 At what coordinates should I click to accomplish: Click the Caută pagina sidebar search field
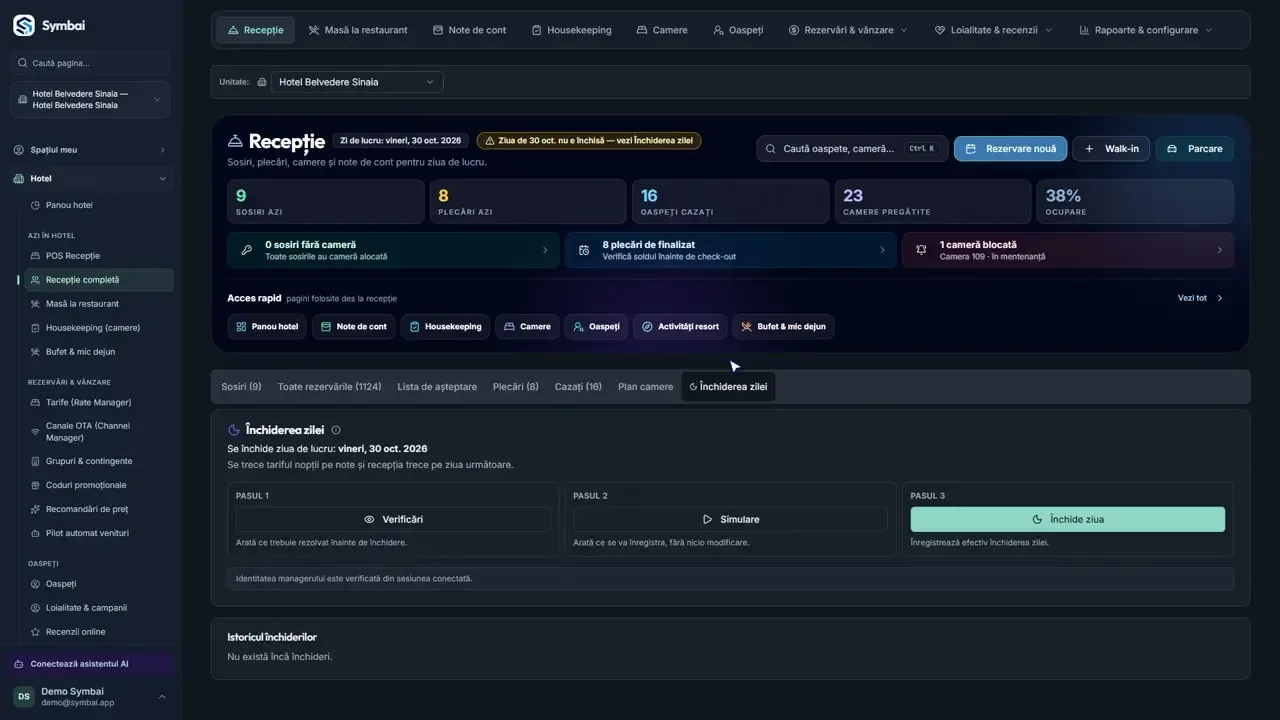point(90,63)
